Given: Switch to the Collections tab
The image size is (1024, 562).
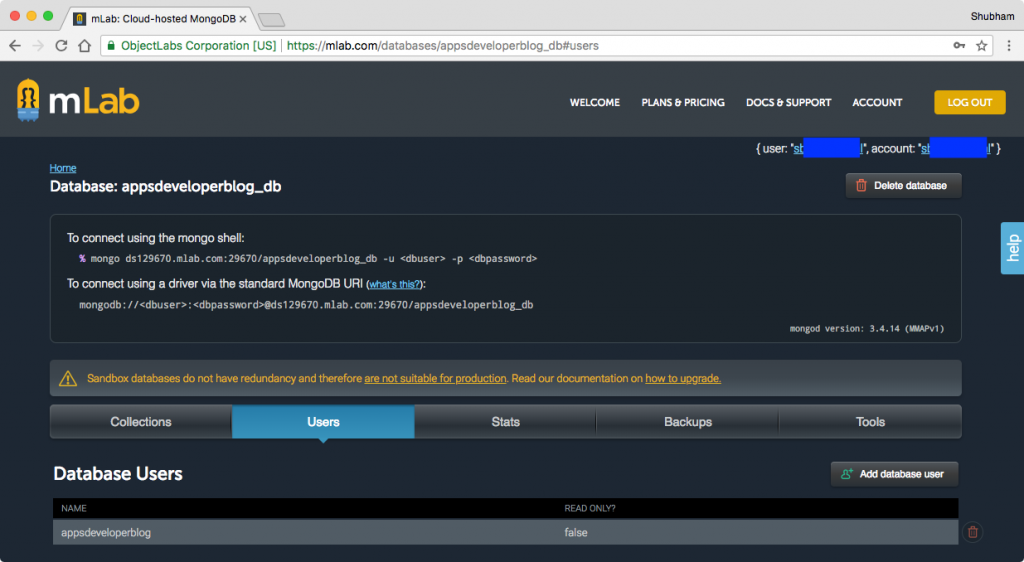Looking at the screenshot, I should [x=141, y=422].
